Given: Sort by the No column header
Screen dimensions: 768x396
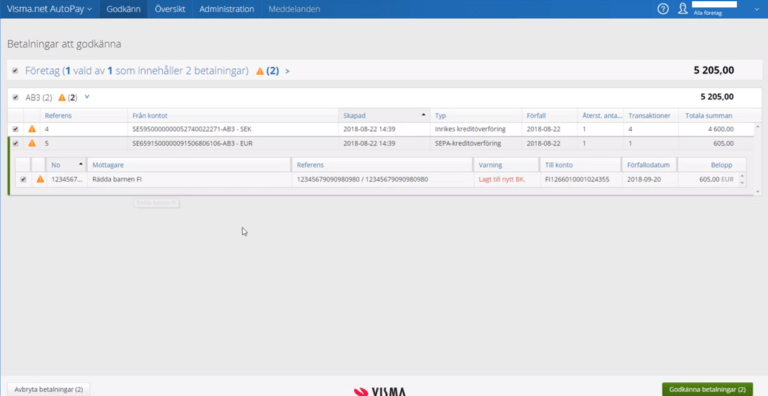Looking at the screenshot, I should pos(66,165).
